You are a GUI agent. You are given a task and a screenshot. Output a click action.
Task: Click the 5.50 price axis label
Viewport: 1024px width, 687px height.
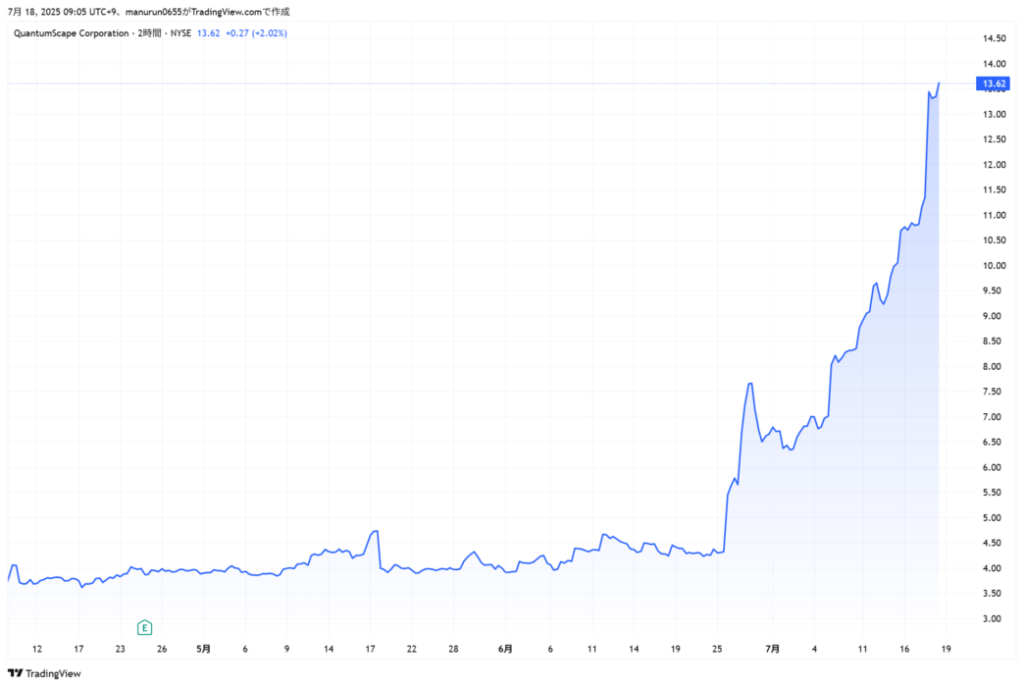tap(992, 492)
